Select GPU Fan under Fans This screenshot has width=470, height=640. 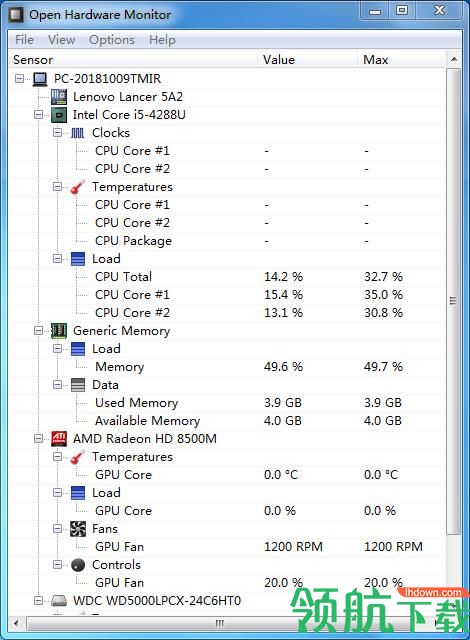227,547
